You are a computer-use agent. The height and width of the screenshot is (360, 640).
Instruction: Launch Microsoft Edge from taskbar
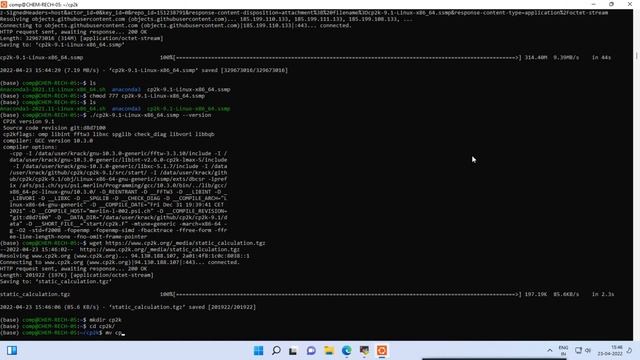[347, 351]
